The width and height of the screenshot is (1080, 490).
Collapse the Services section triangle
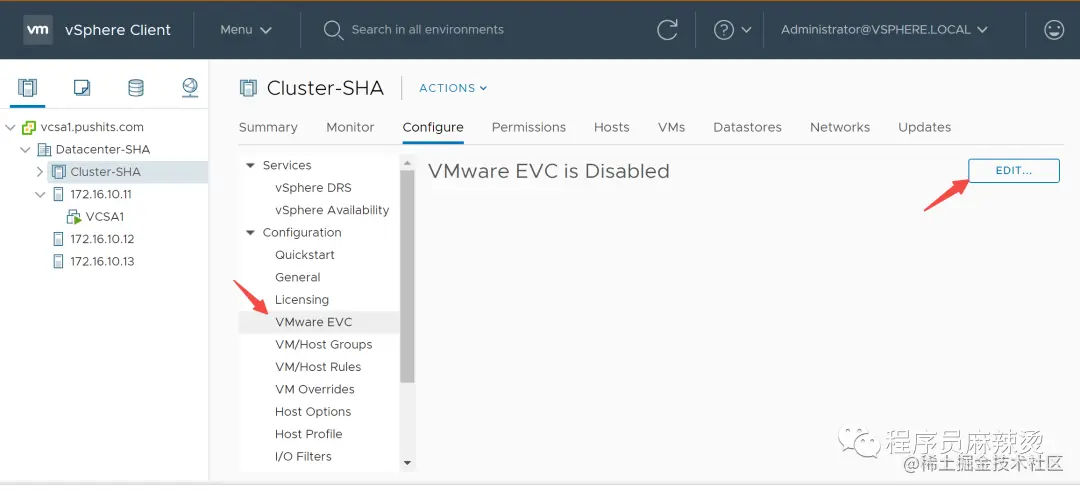coord(251,165)
